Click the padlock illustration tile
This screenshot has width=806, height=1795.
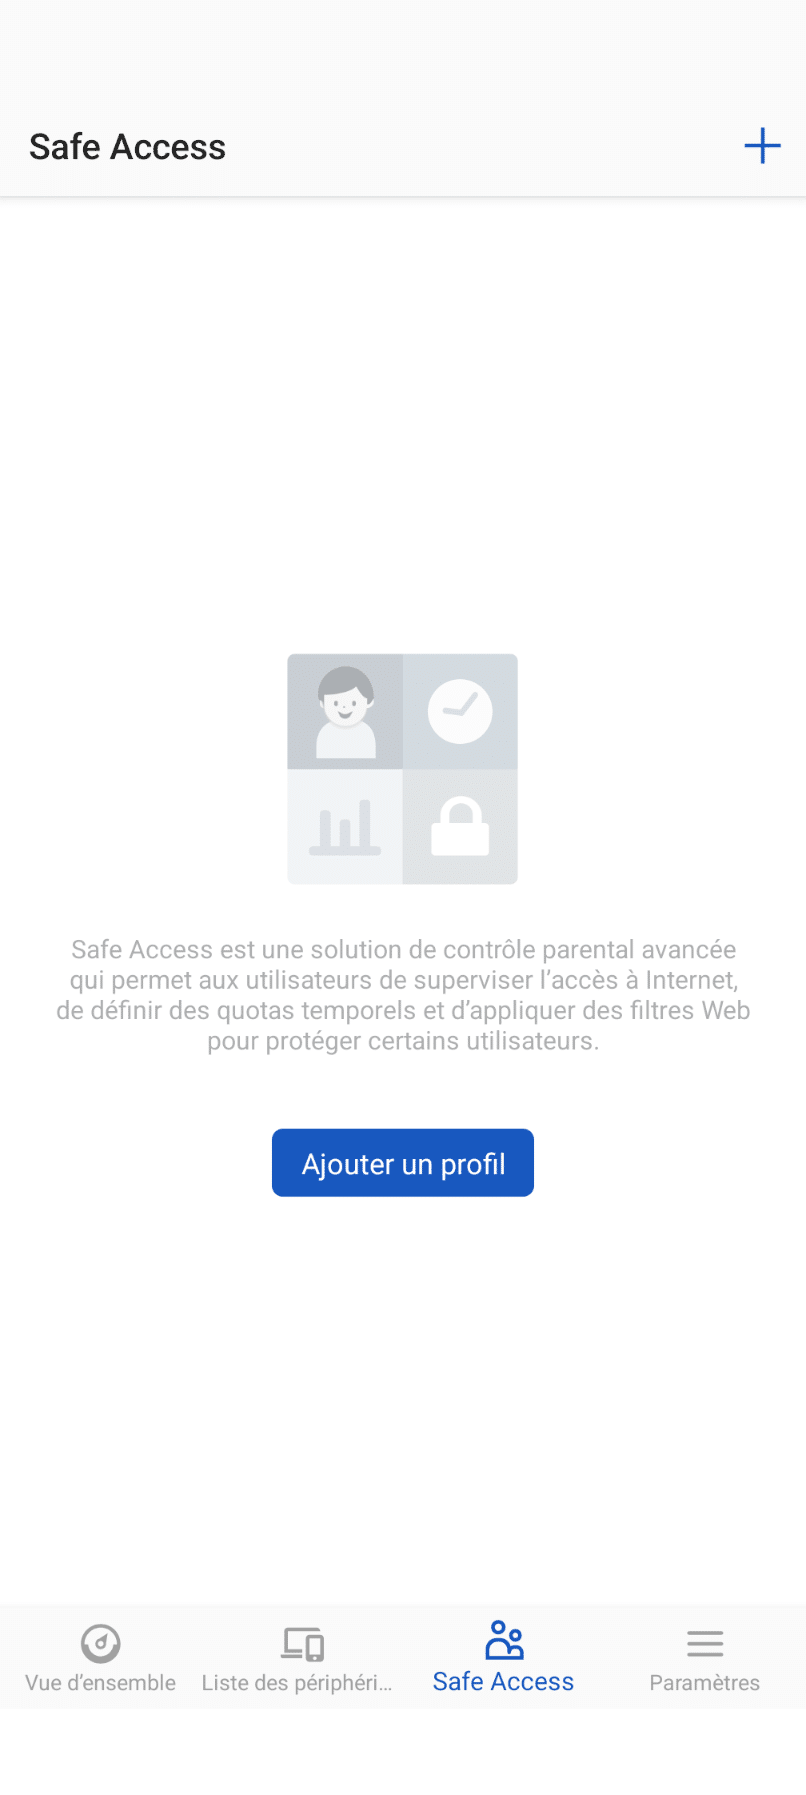click(x=460, y=827)
